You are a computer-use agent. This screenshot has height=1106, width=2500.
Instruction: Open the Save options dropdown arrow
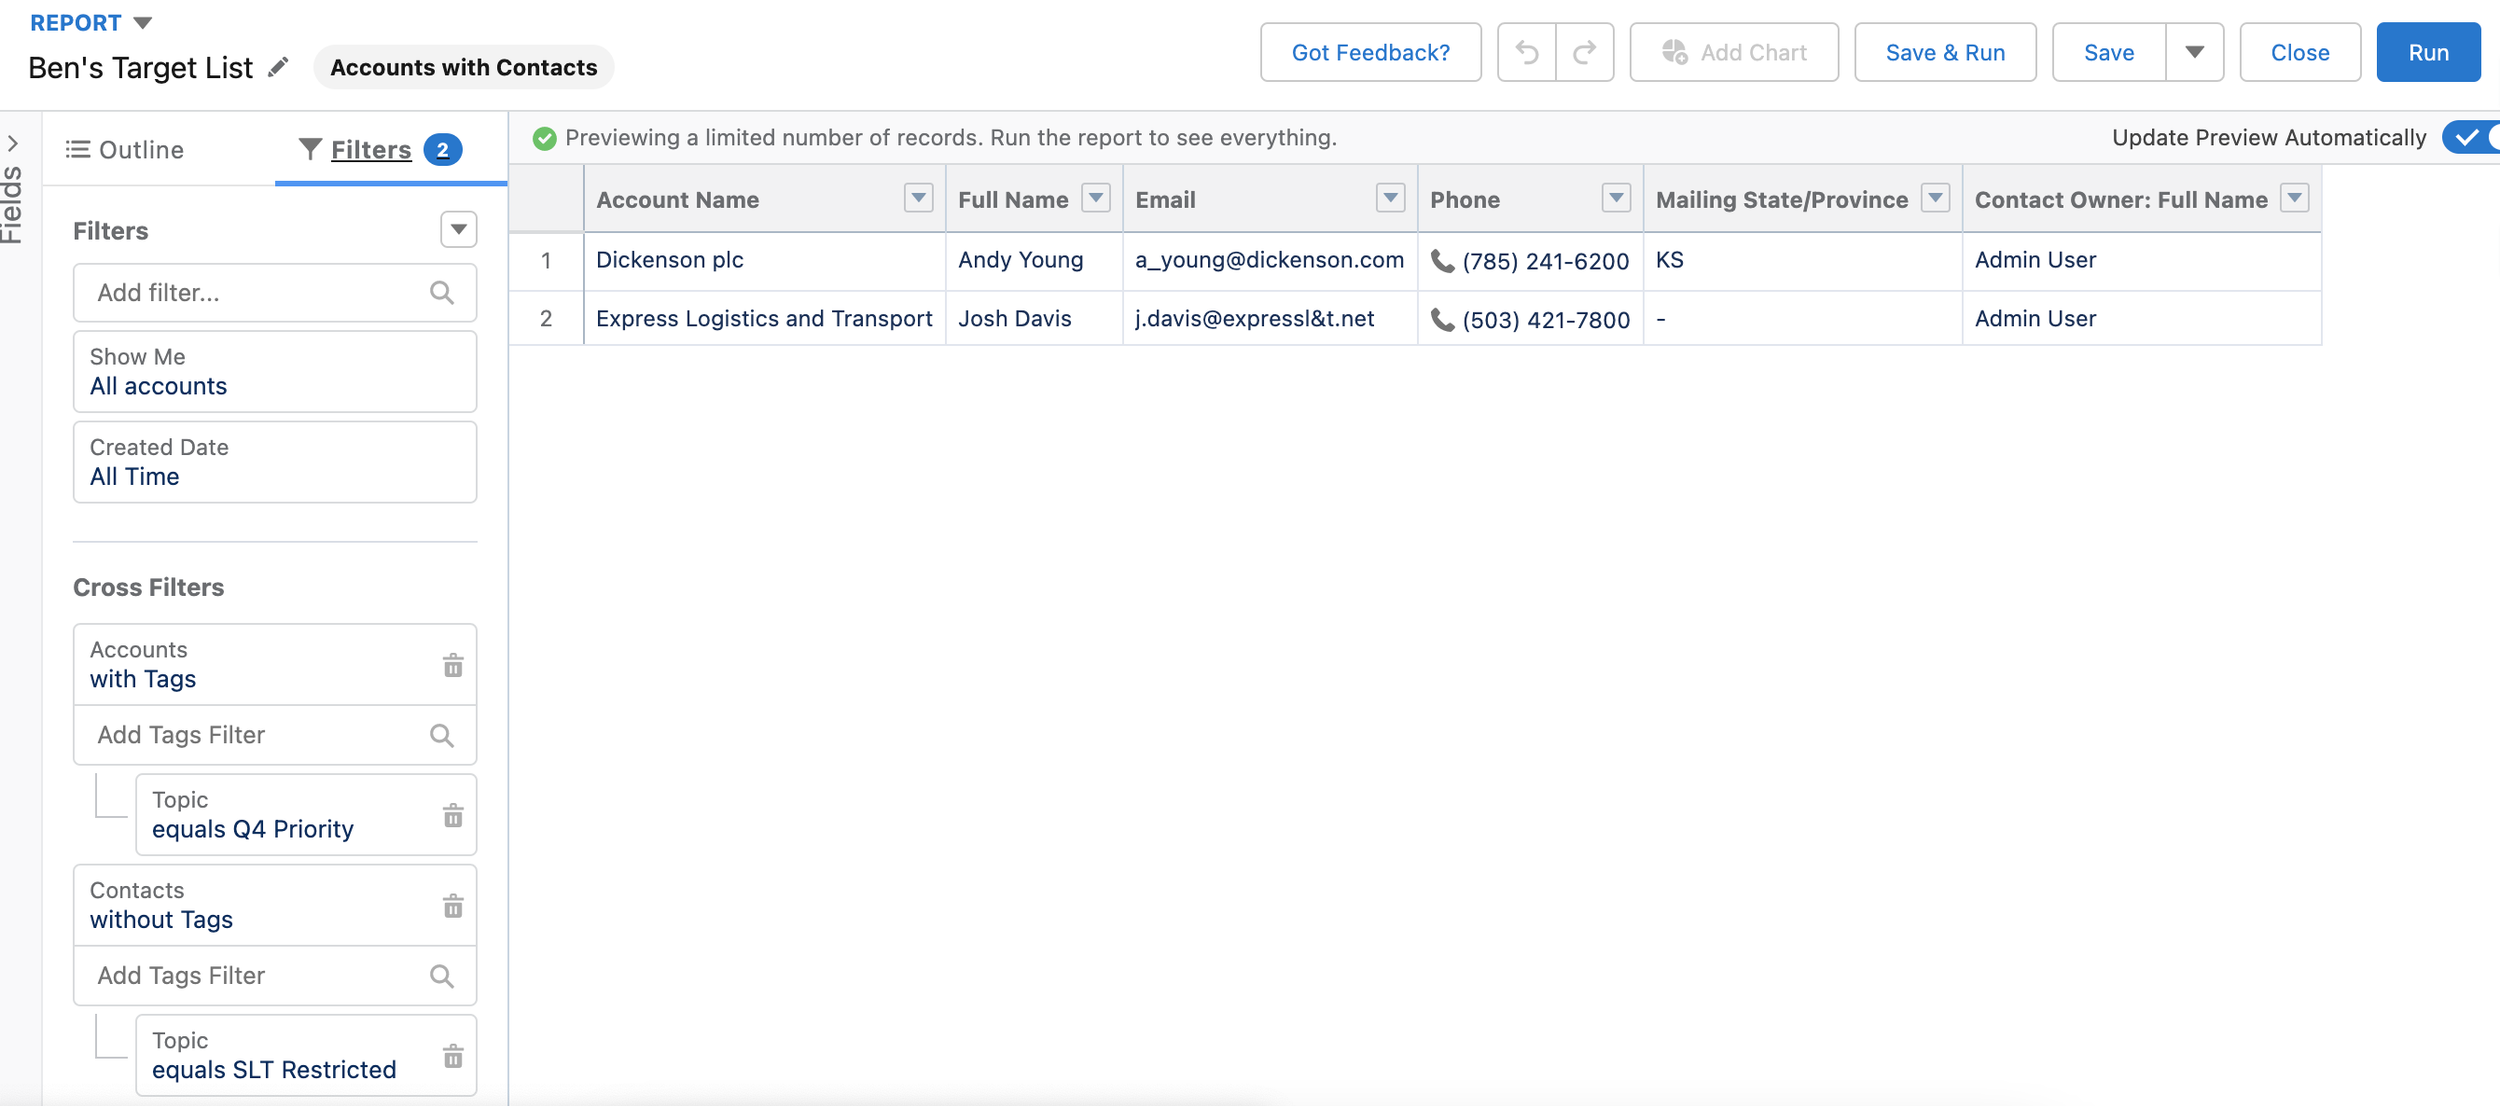(2194, 52)
